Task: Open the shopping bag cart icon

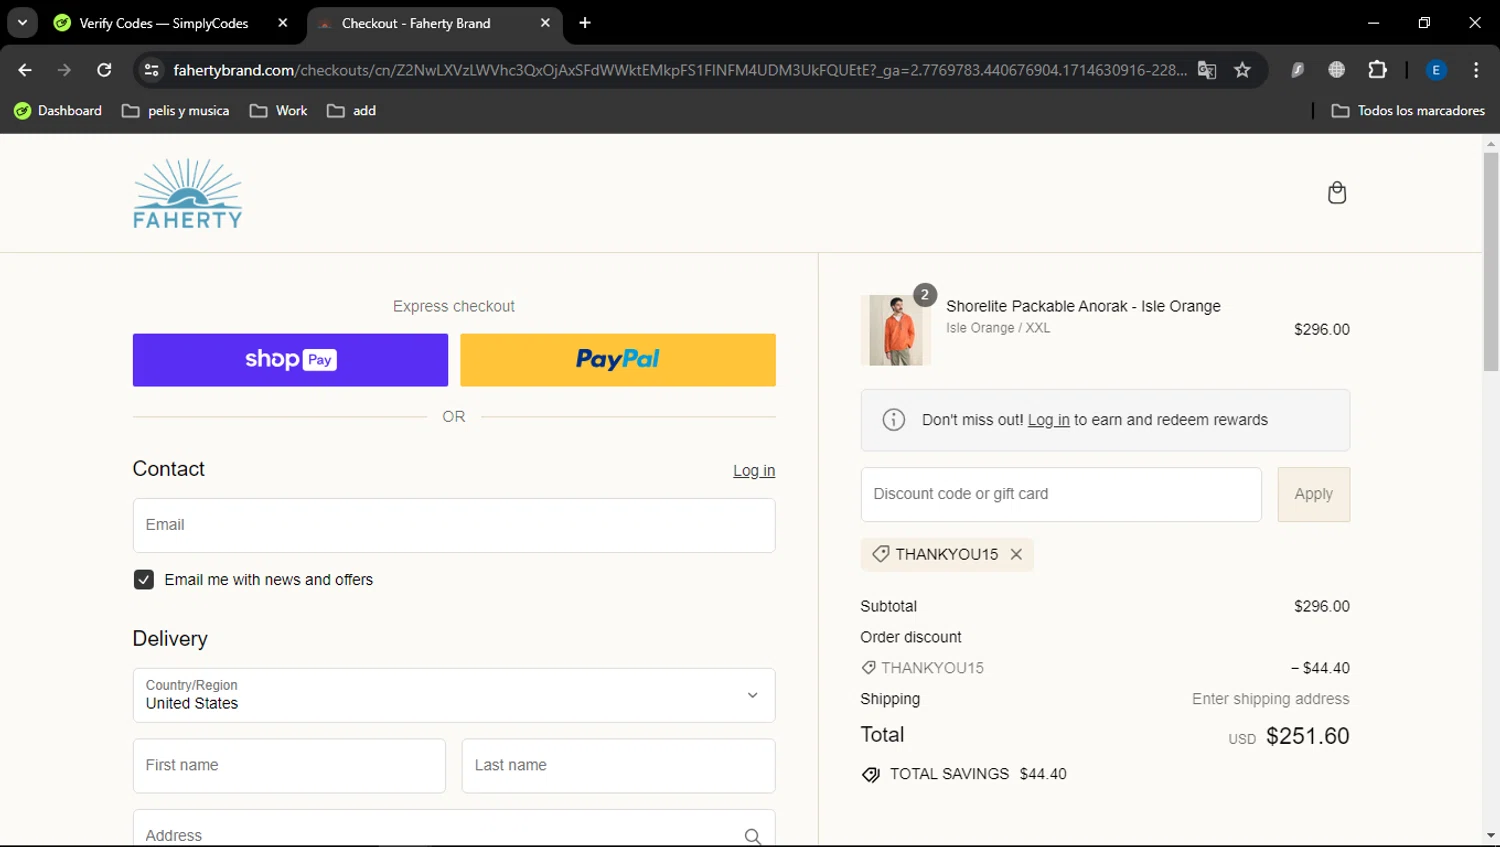Action: (x=1336, y=193)
